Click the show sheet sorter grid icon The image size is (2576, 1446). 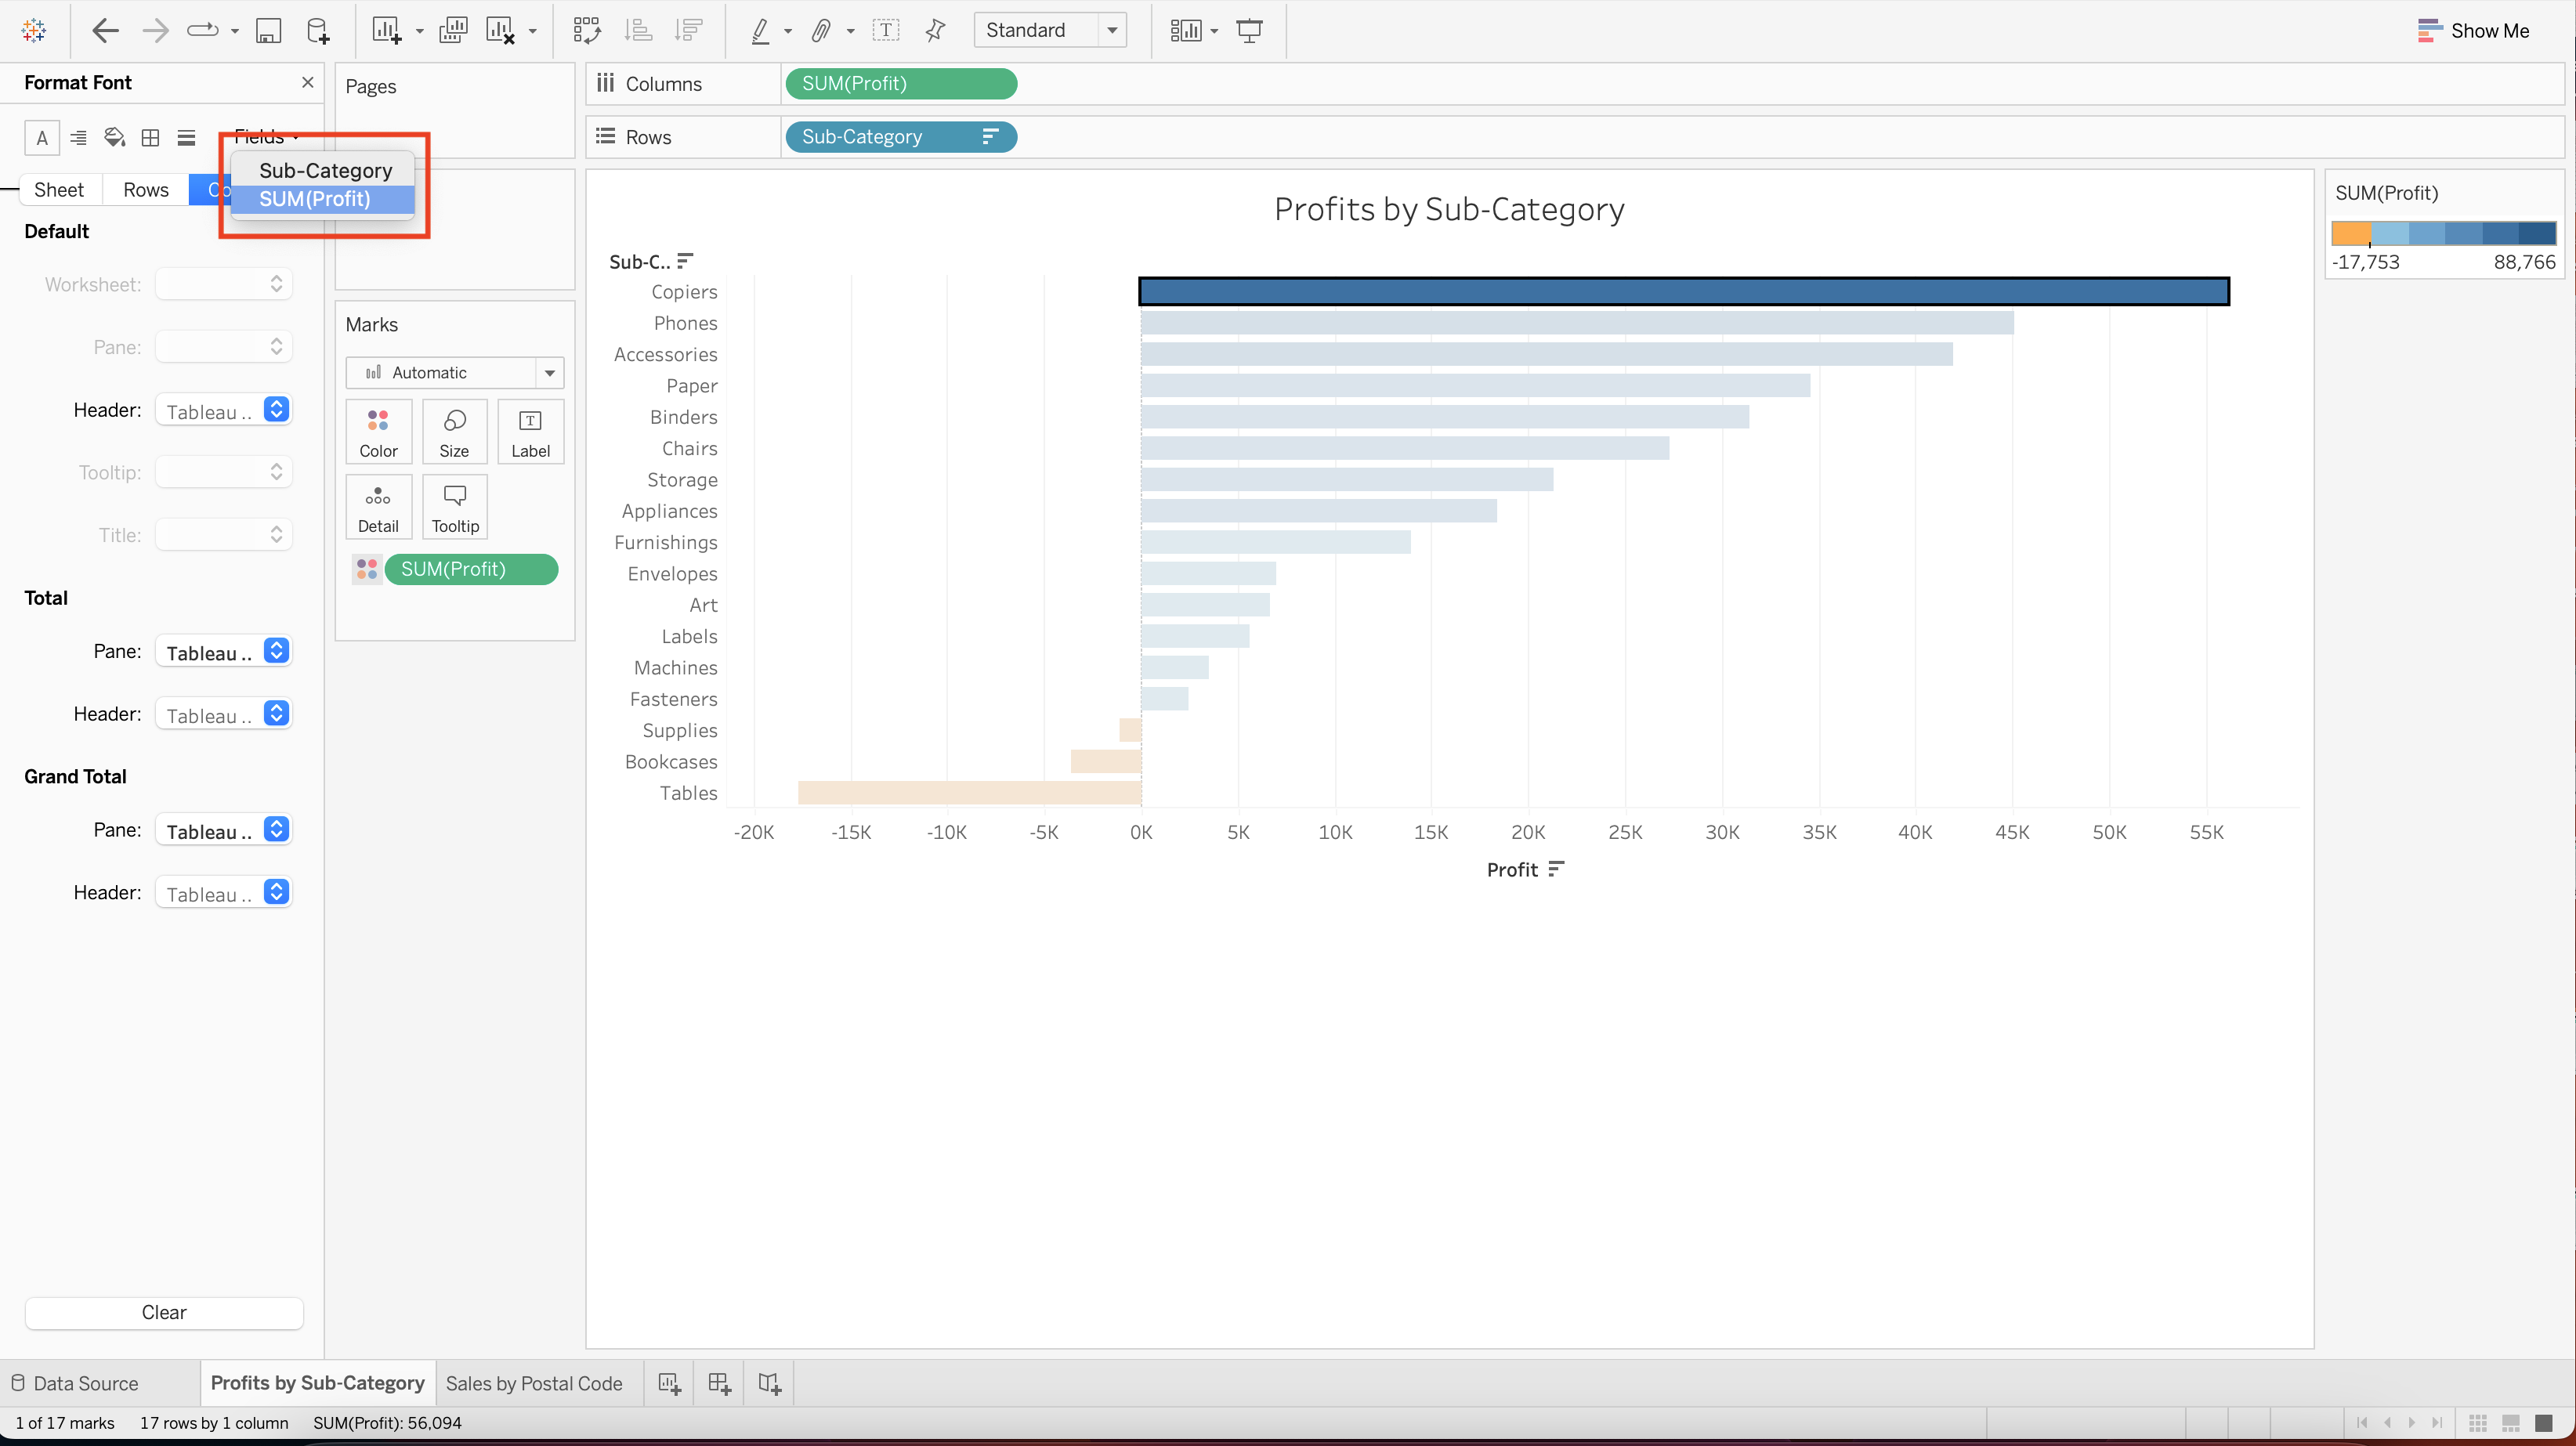click(x=2478, y=1423)
